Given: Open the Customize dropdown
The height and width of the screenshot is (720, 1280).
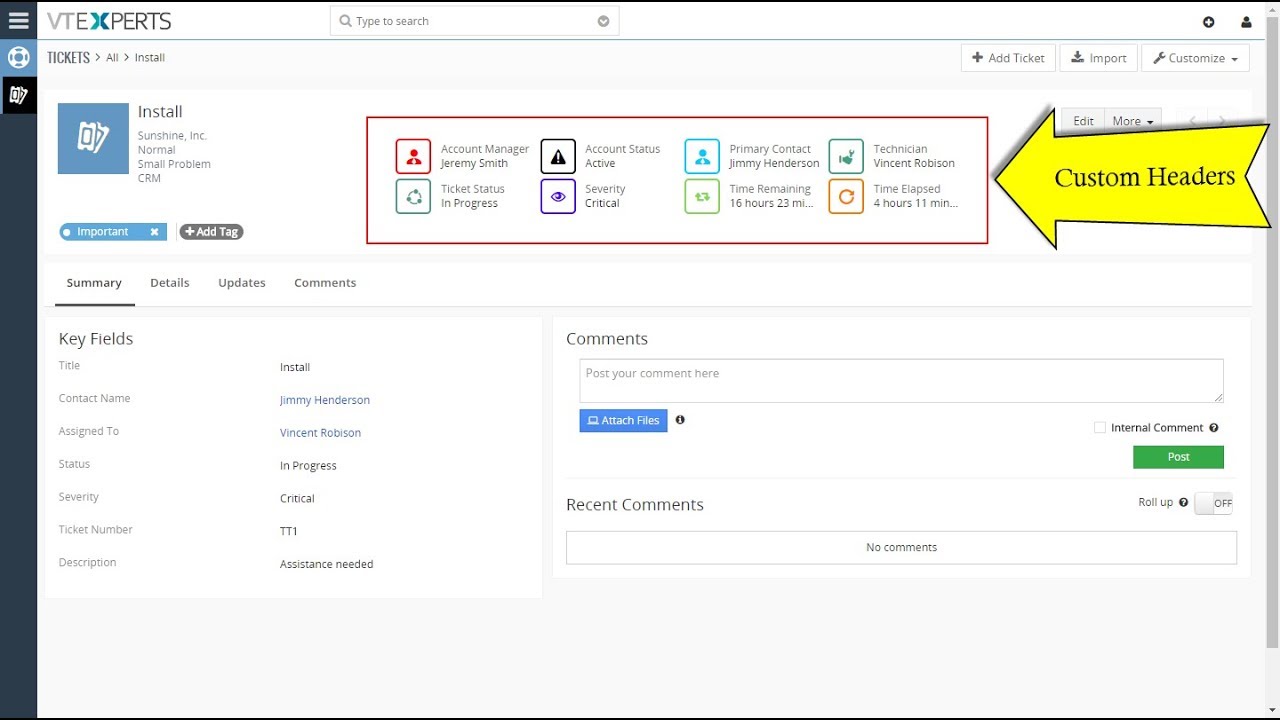Looking at the screenshot, I should (1195, 58).
